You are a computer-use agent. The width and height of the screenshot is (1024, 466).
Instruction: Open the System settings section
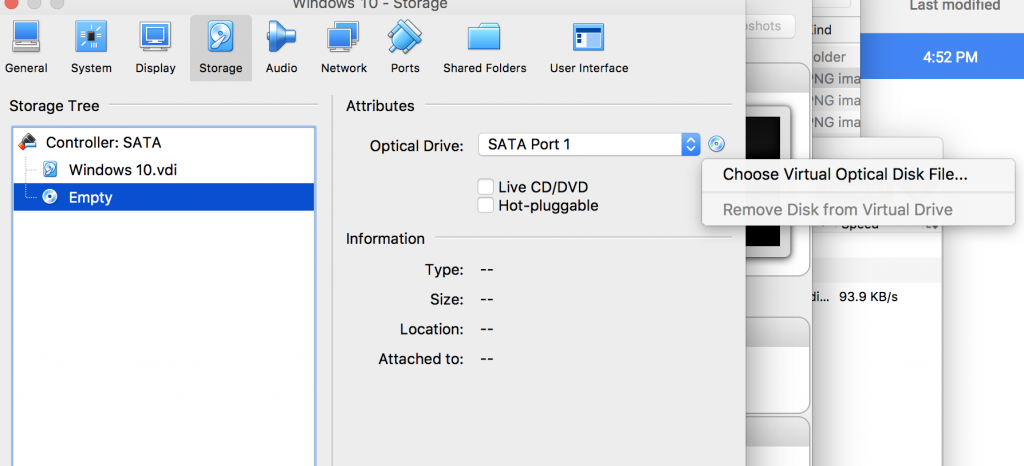[91, 48]
